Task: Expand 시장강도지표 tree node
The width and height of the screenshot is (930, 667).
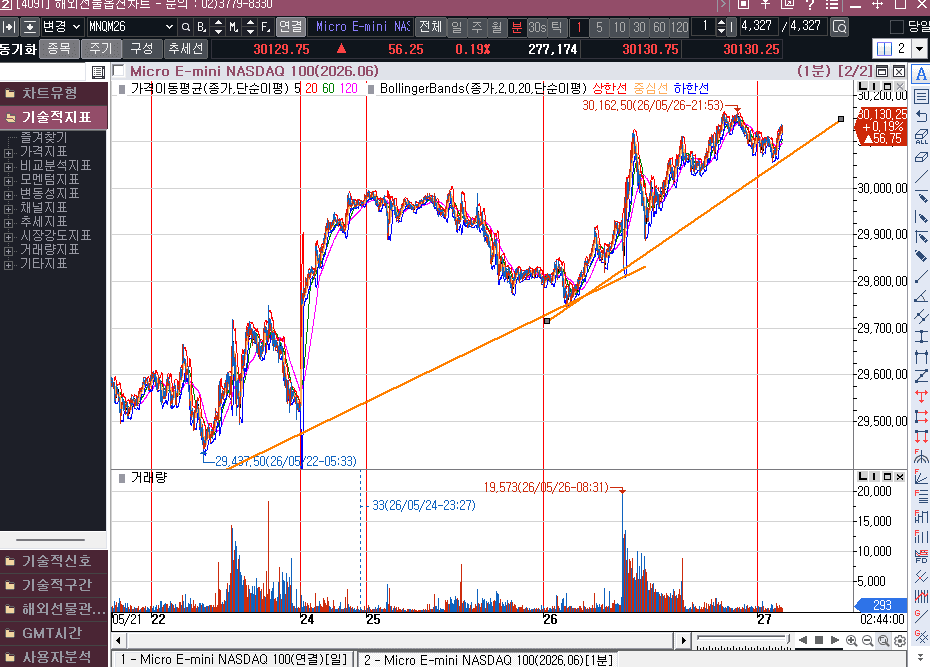Action: click(8, 237)
